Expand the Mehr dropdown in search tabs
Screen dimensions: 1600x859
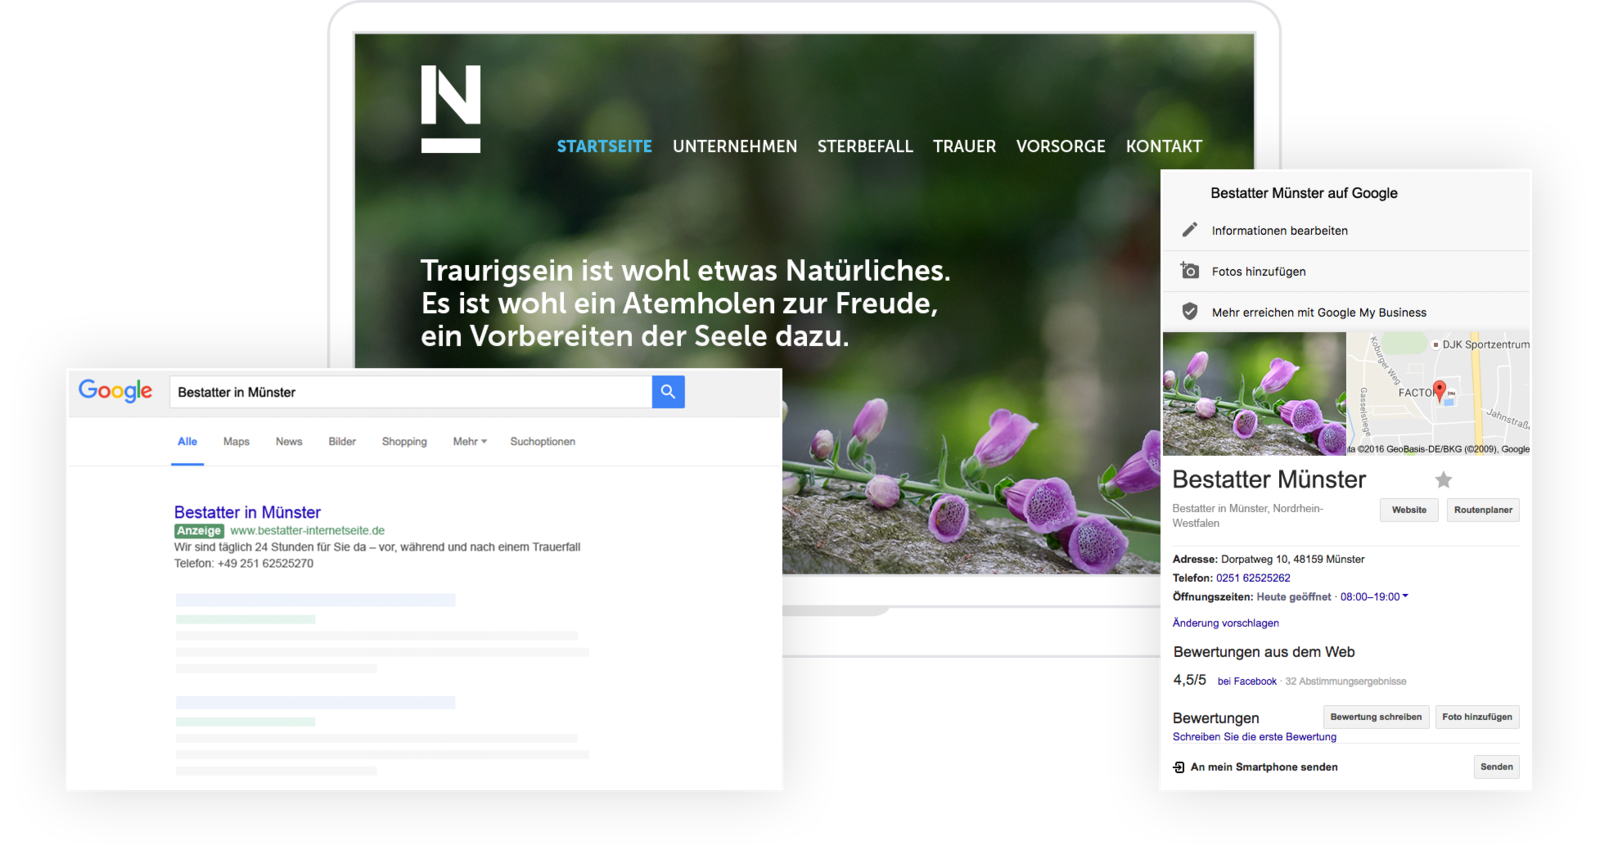coord(469,441)
